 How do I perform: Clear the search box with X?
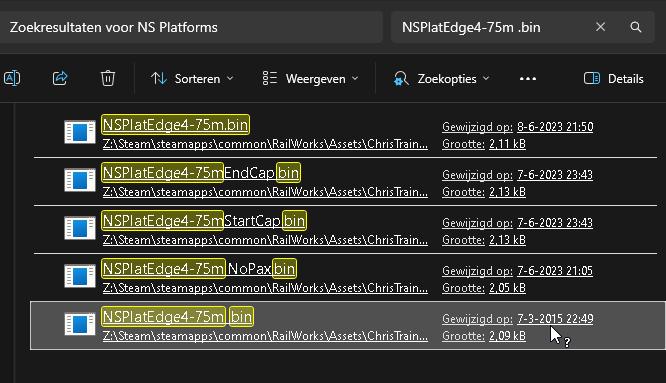(x=601, y=27)
